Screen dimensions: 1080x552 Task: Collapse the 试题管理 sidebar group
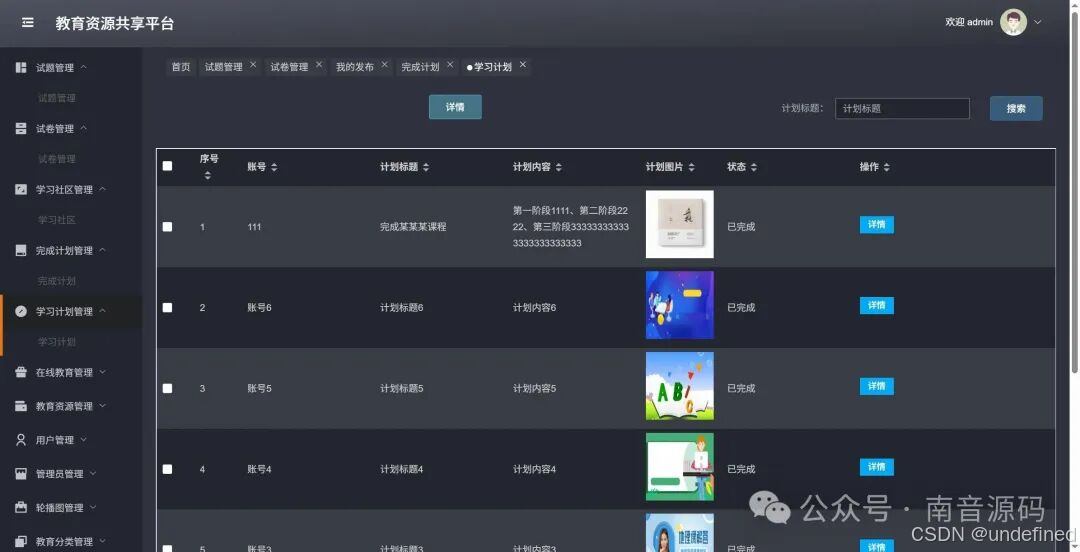click(83, 67)
